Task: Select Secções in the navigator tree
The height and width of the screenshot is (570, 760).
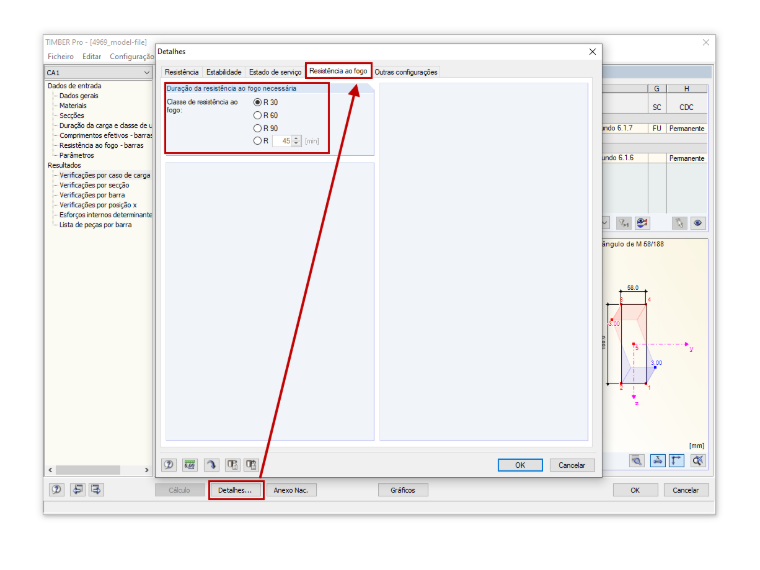Action: [x=72, y=115]
